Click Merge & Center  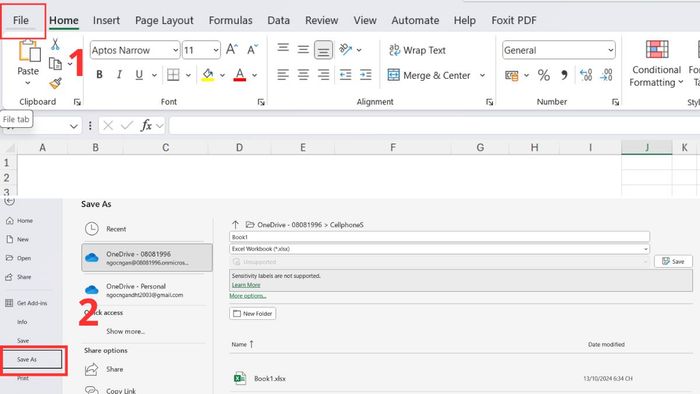429,75
